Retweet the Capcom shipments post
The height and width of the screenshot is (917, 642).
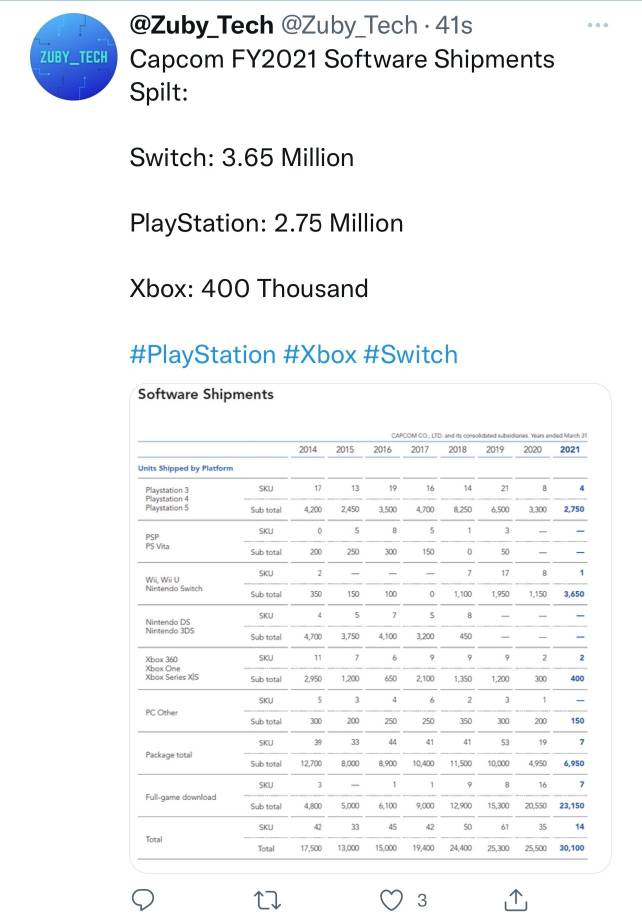(x=269, y=899)
